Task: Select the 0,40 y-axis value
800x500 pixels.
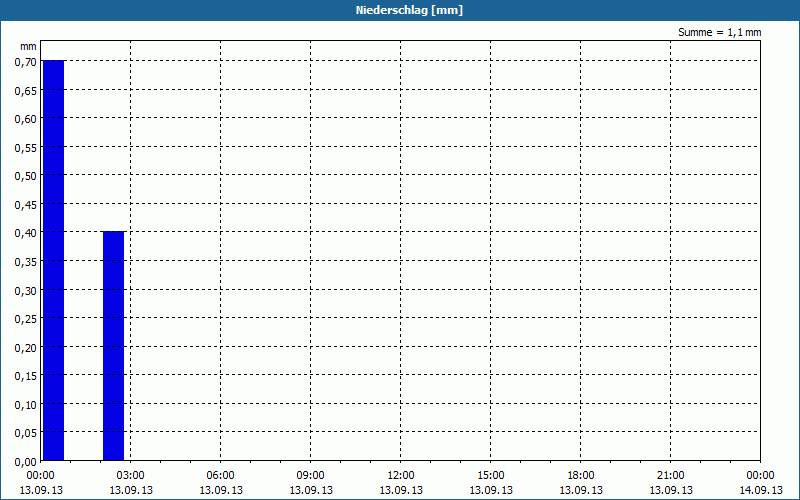Action: [26, 233]
